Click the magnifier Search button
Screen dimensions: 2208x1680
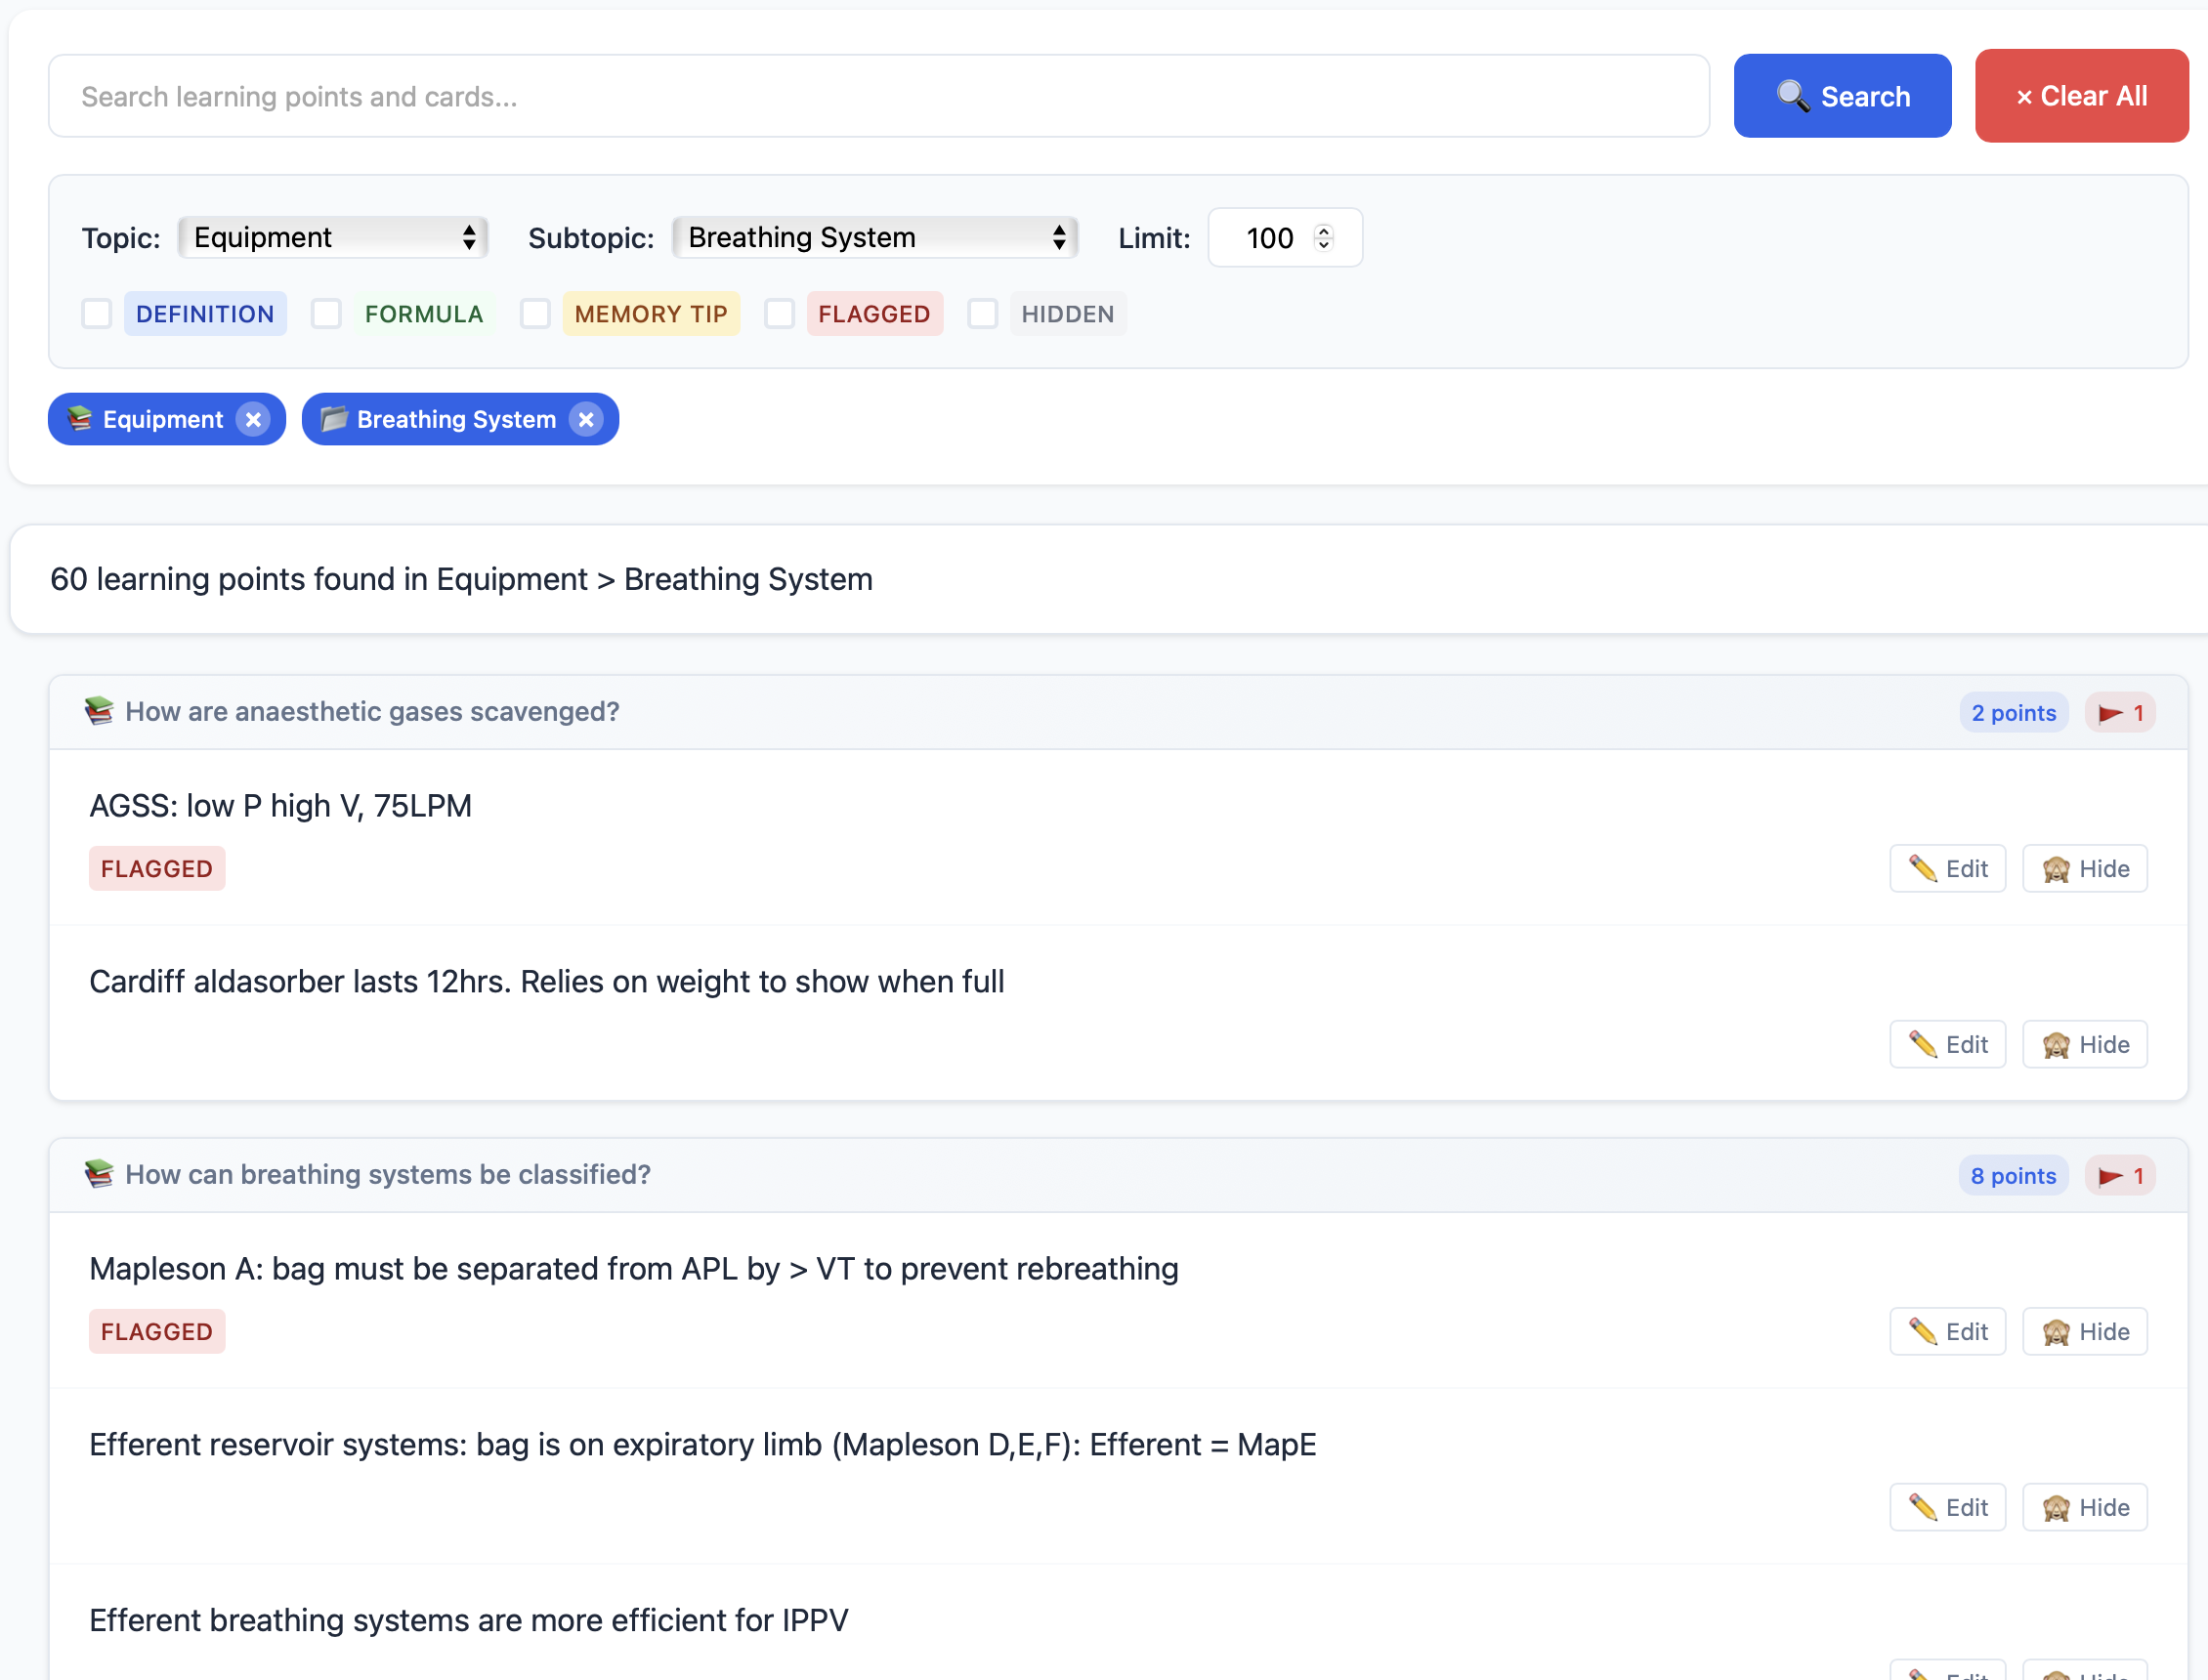[x=1842, y=96]
